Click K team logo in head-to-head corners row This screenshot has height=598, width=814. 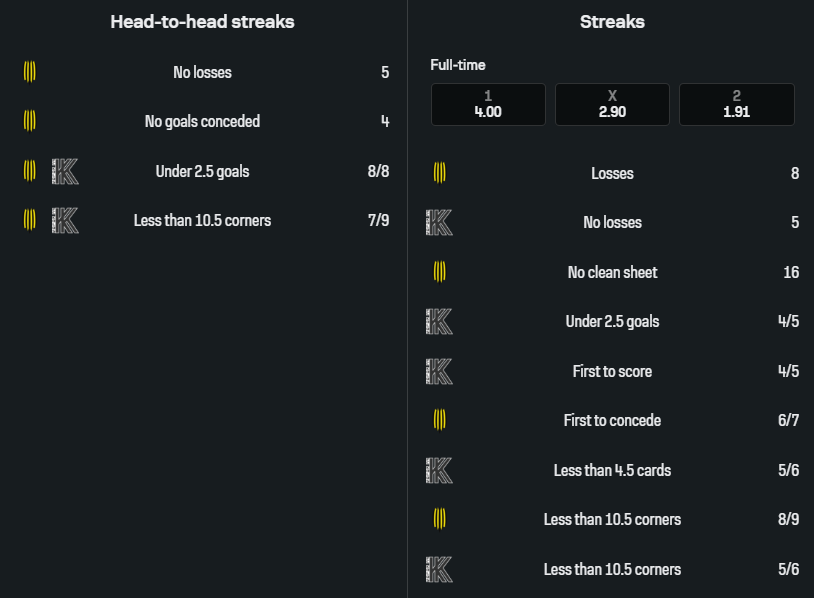click(65, 220)
